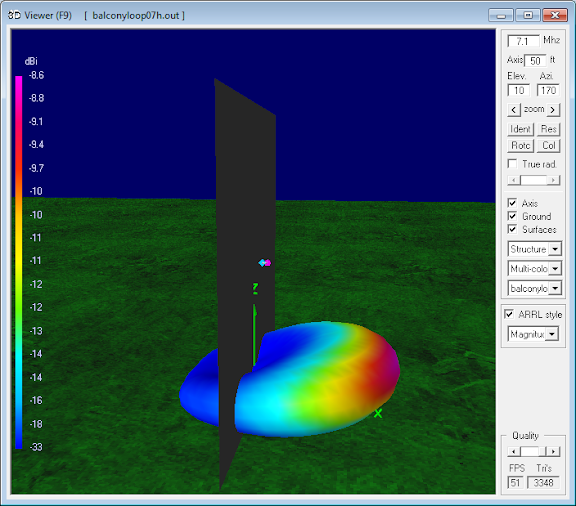The height and width of the screenshot is (506, 576).
Task: Open the Magnitude dropdown
Action: pyautogui.click(x=552, y=334)
